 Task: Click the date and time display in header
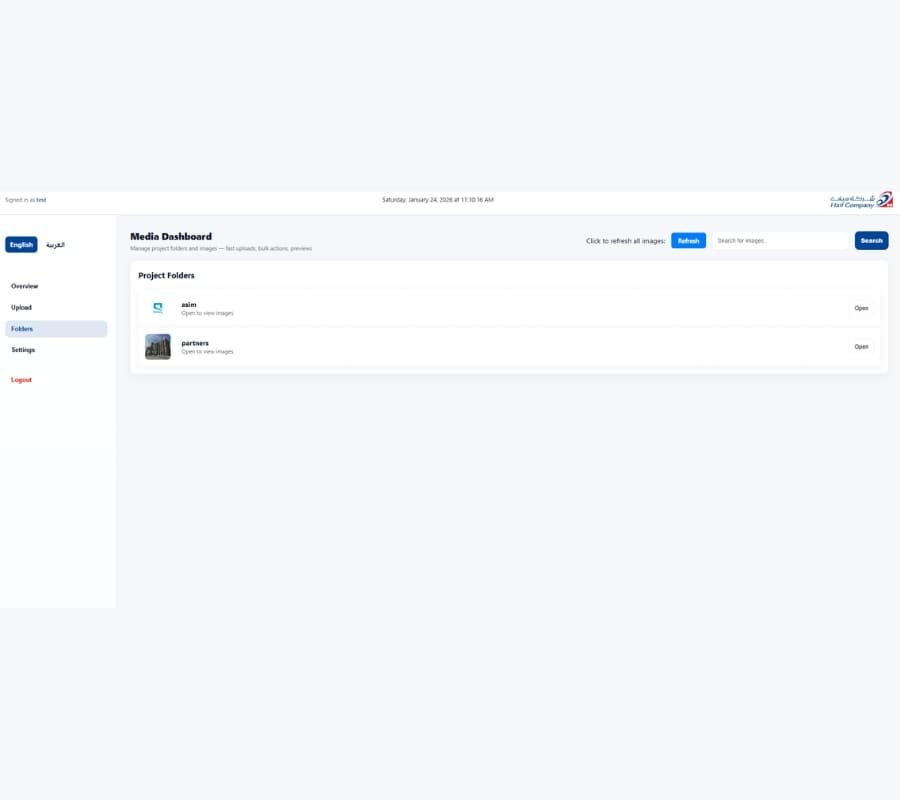click(437, 200)
